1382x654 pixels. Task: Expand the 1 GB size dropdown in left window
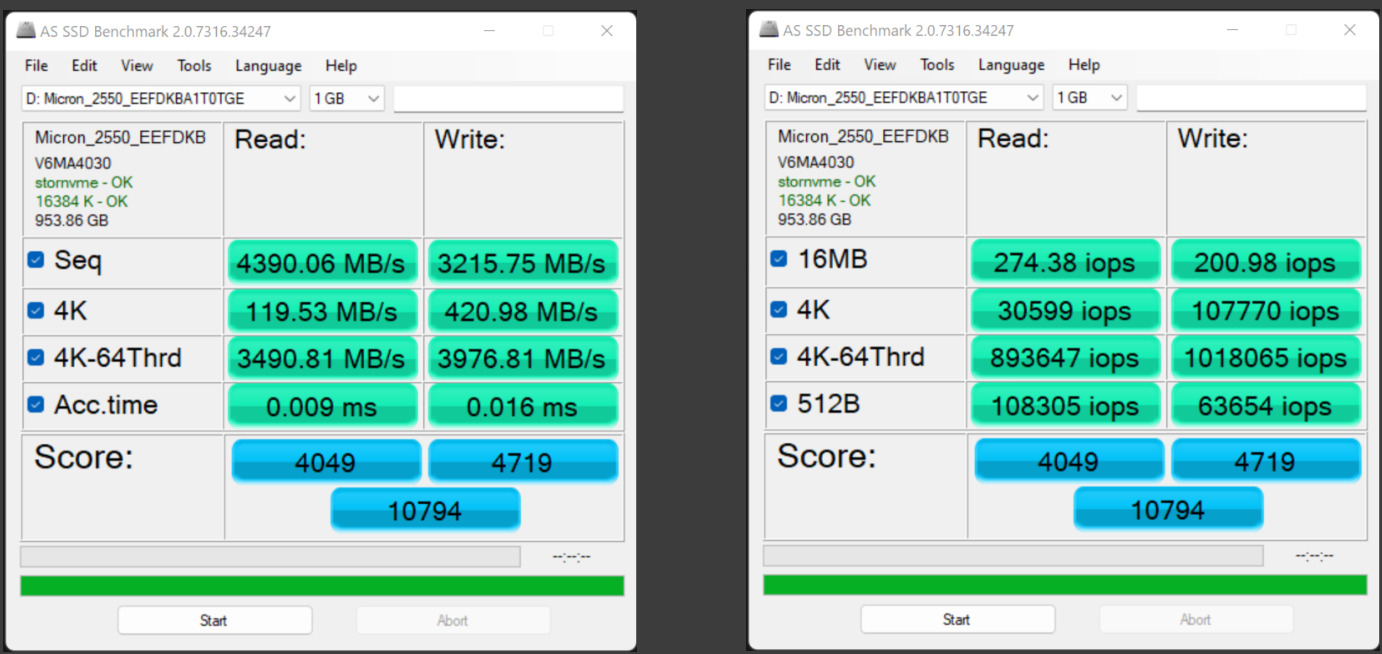[374, 98]
